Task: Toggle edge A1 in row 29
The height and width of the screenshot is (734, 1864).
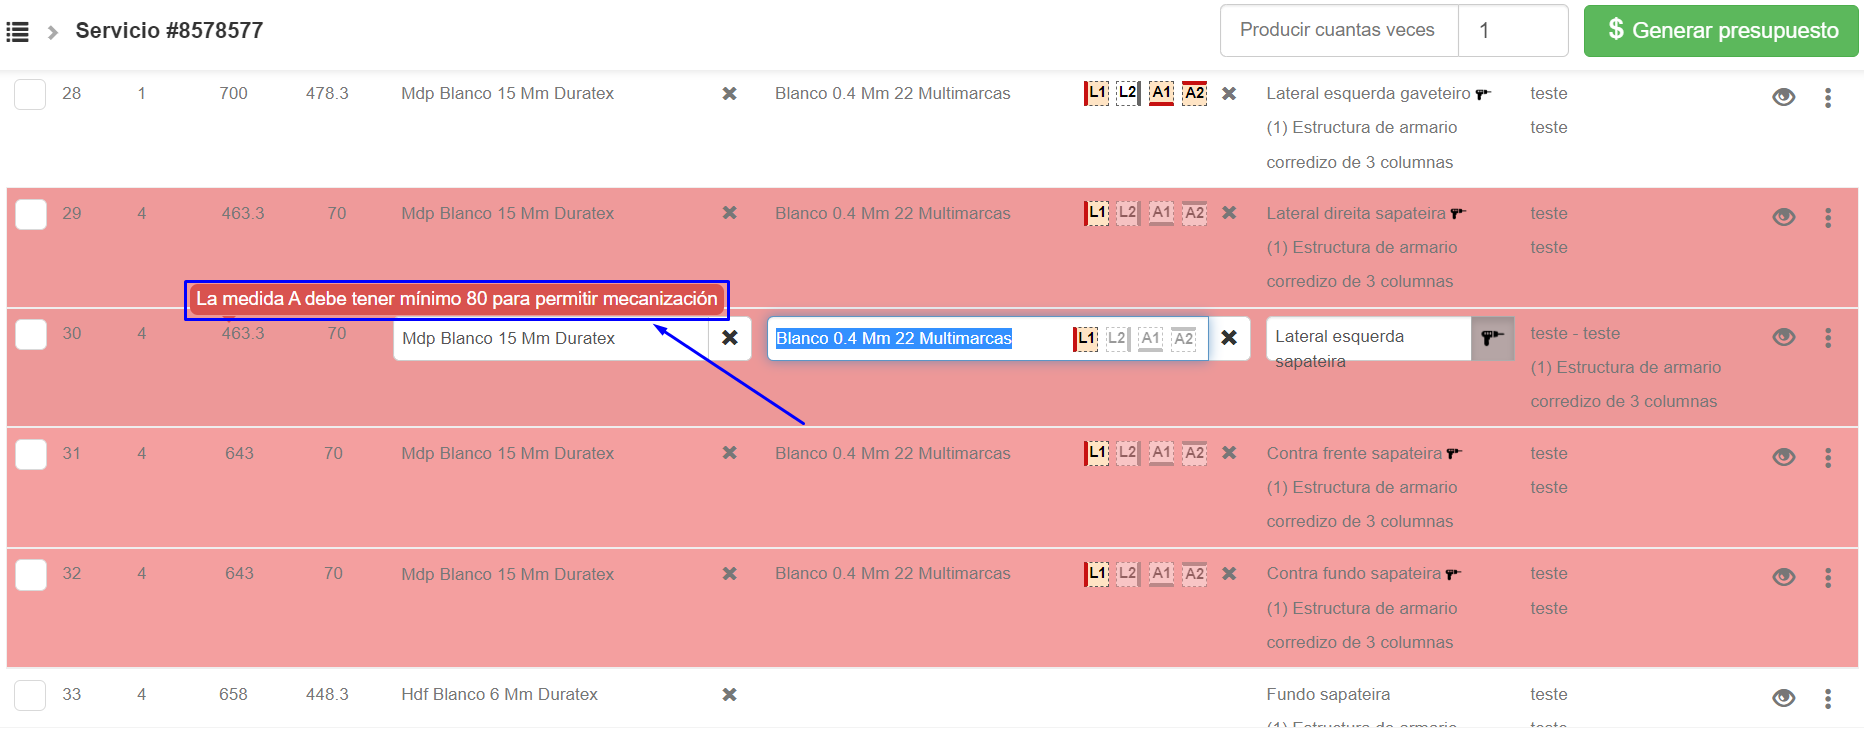Action: coord(1161,213)
